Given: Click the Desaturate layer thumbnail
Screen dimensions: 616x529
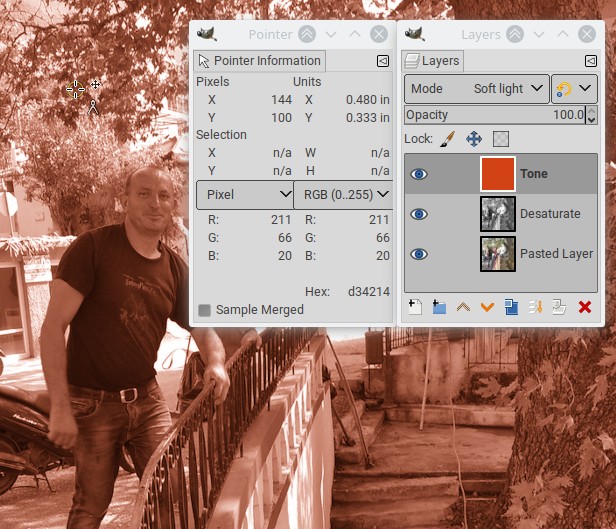Looking at the screenshot, I should [498, 214].
